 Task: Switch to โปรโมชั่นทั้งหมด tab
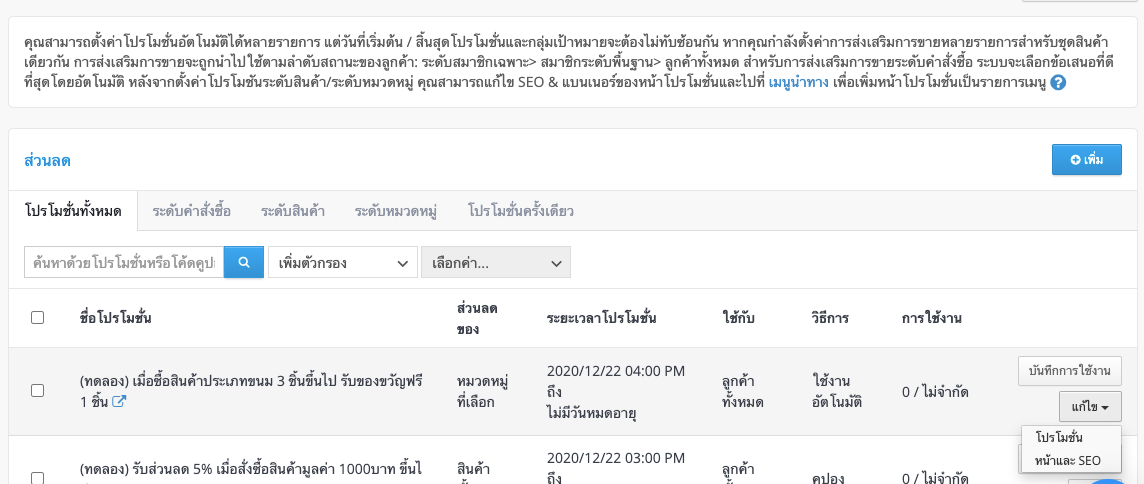[x=72, y=212]
